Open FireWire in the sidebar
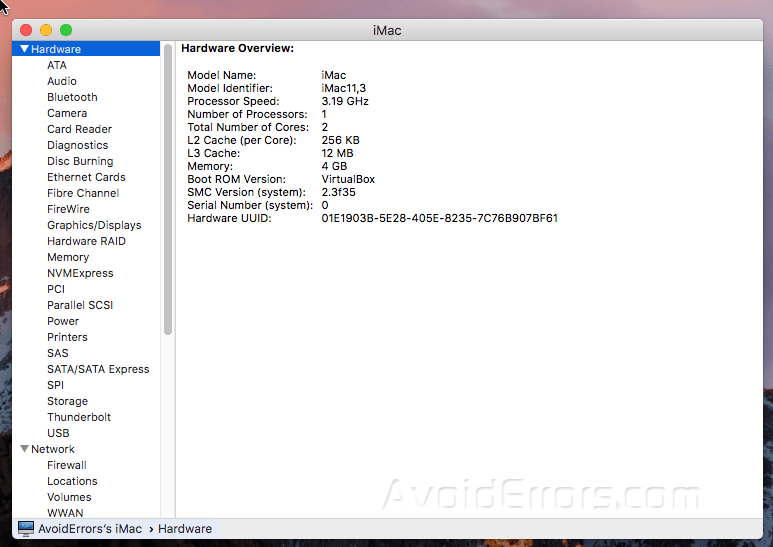773x547 pixels. 68,209
